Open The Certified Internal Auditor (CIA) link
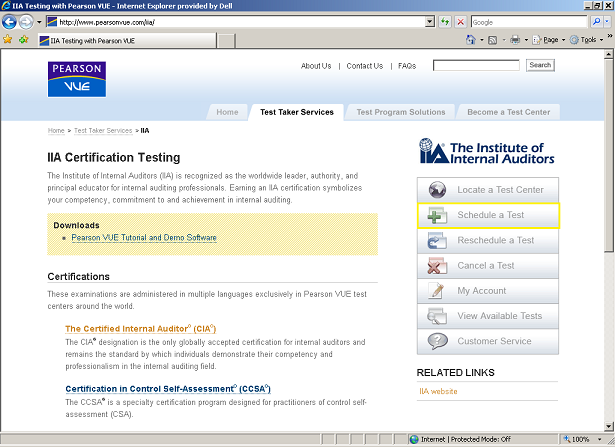The width and height of the screenshot is (615, 447). click(x=140, y=328)
